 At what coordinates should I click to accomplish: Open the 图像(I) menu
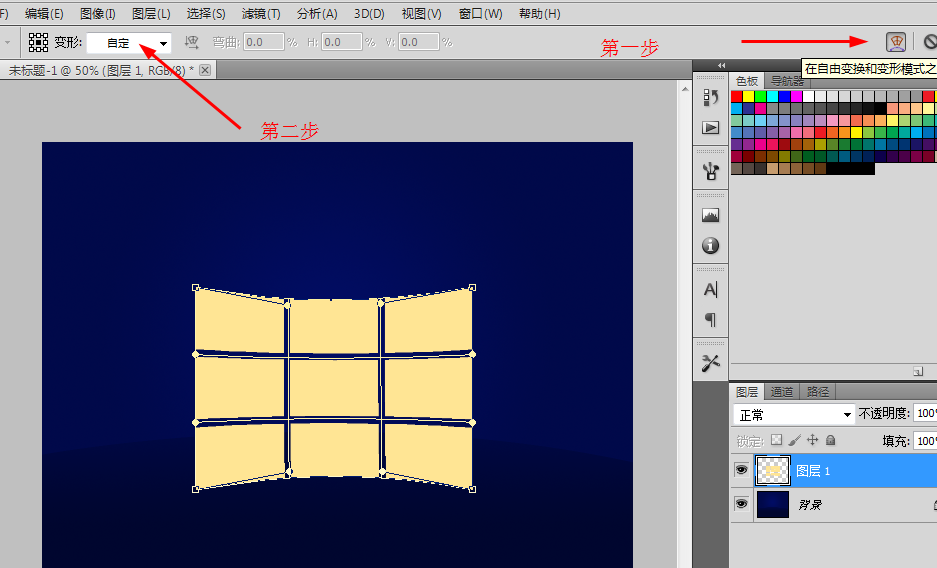(97, 13)
